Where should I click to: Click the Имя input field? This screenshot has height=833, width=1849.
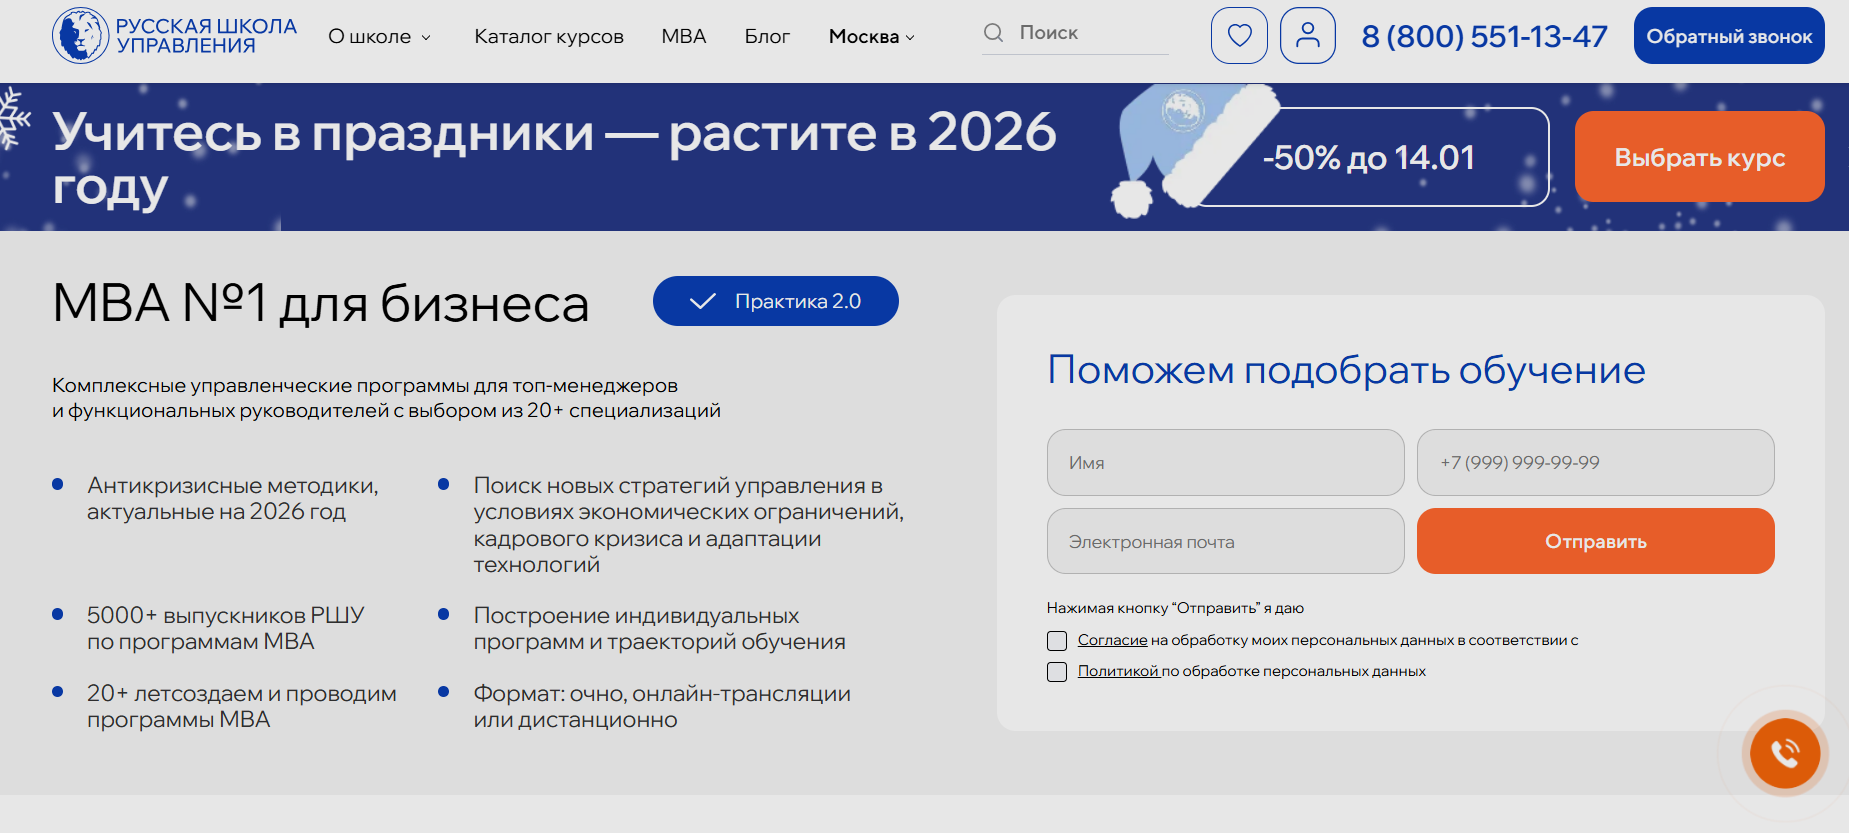(x=1225, y=463)
